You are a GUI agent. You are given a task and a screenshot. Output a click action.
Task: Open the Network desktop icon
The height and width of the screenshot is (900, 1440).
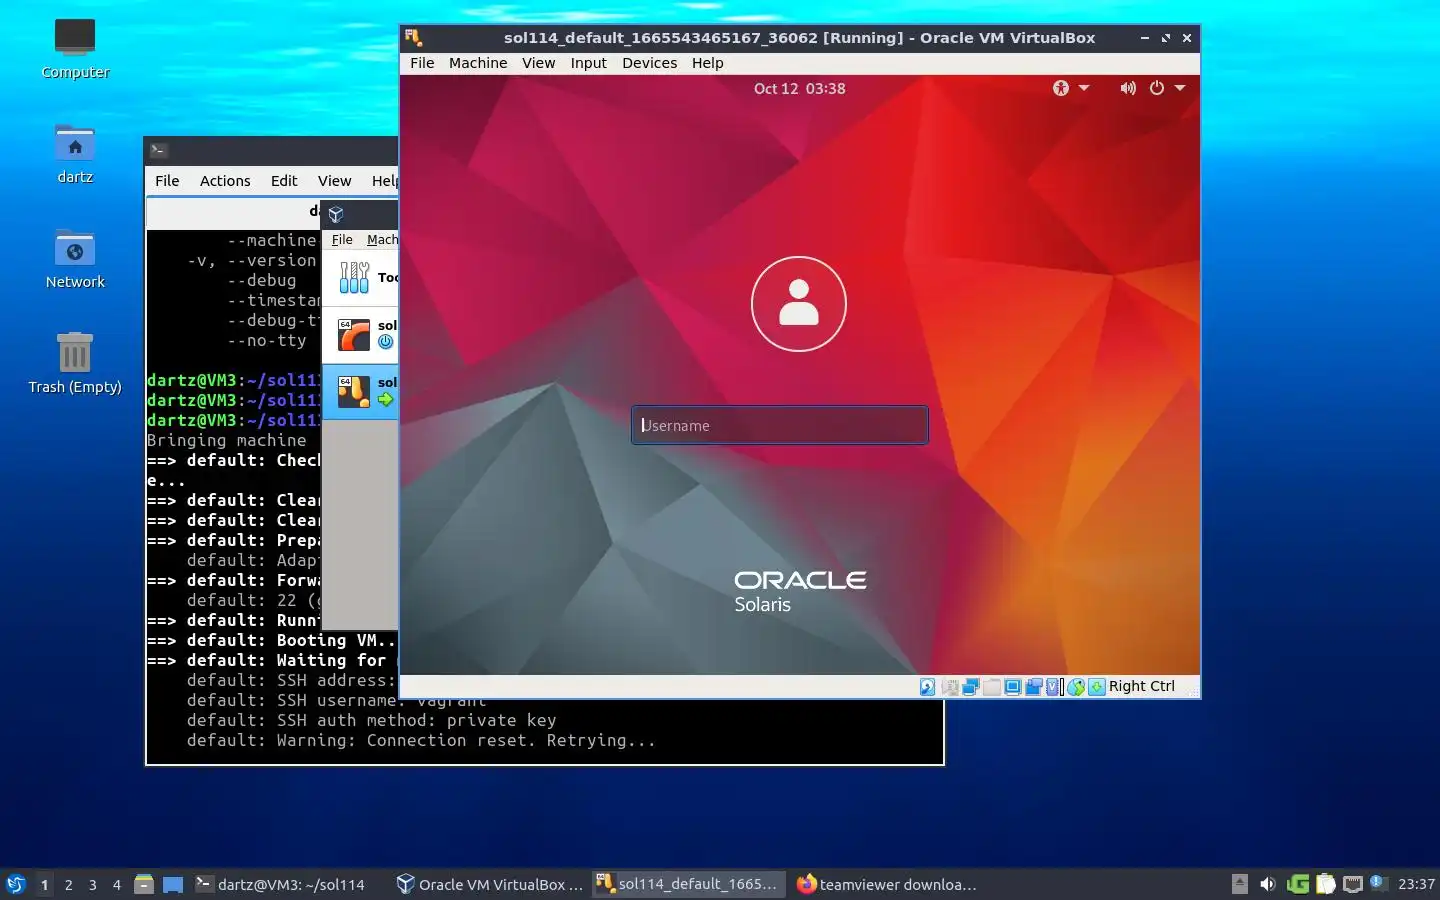pyautogui.click(x=75, y=259)
